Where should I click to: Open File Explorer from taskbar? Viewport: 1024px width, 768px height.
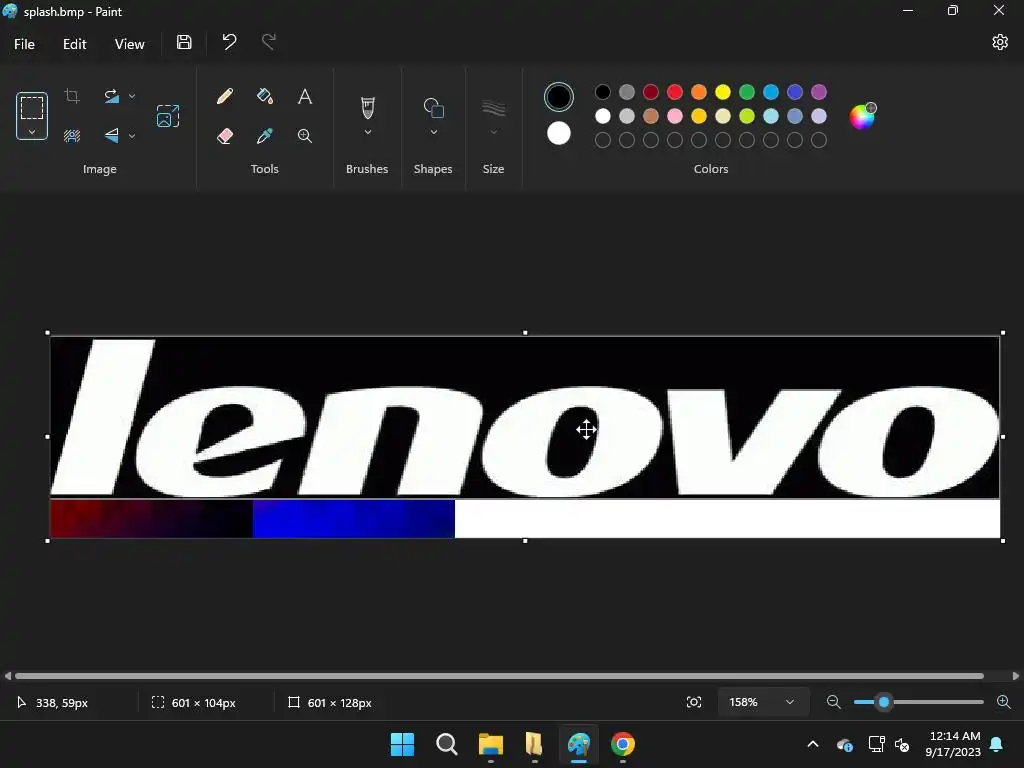[490, 744]
